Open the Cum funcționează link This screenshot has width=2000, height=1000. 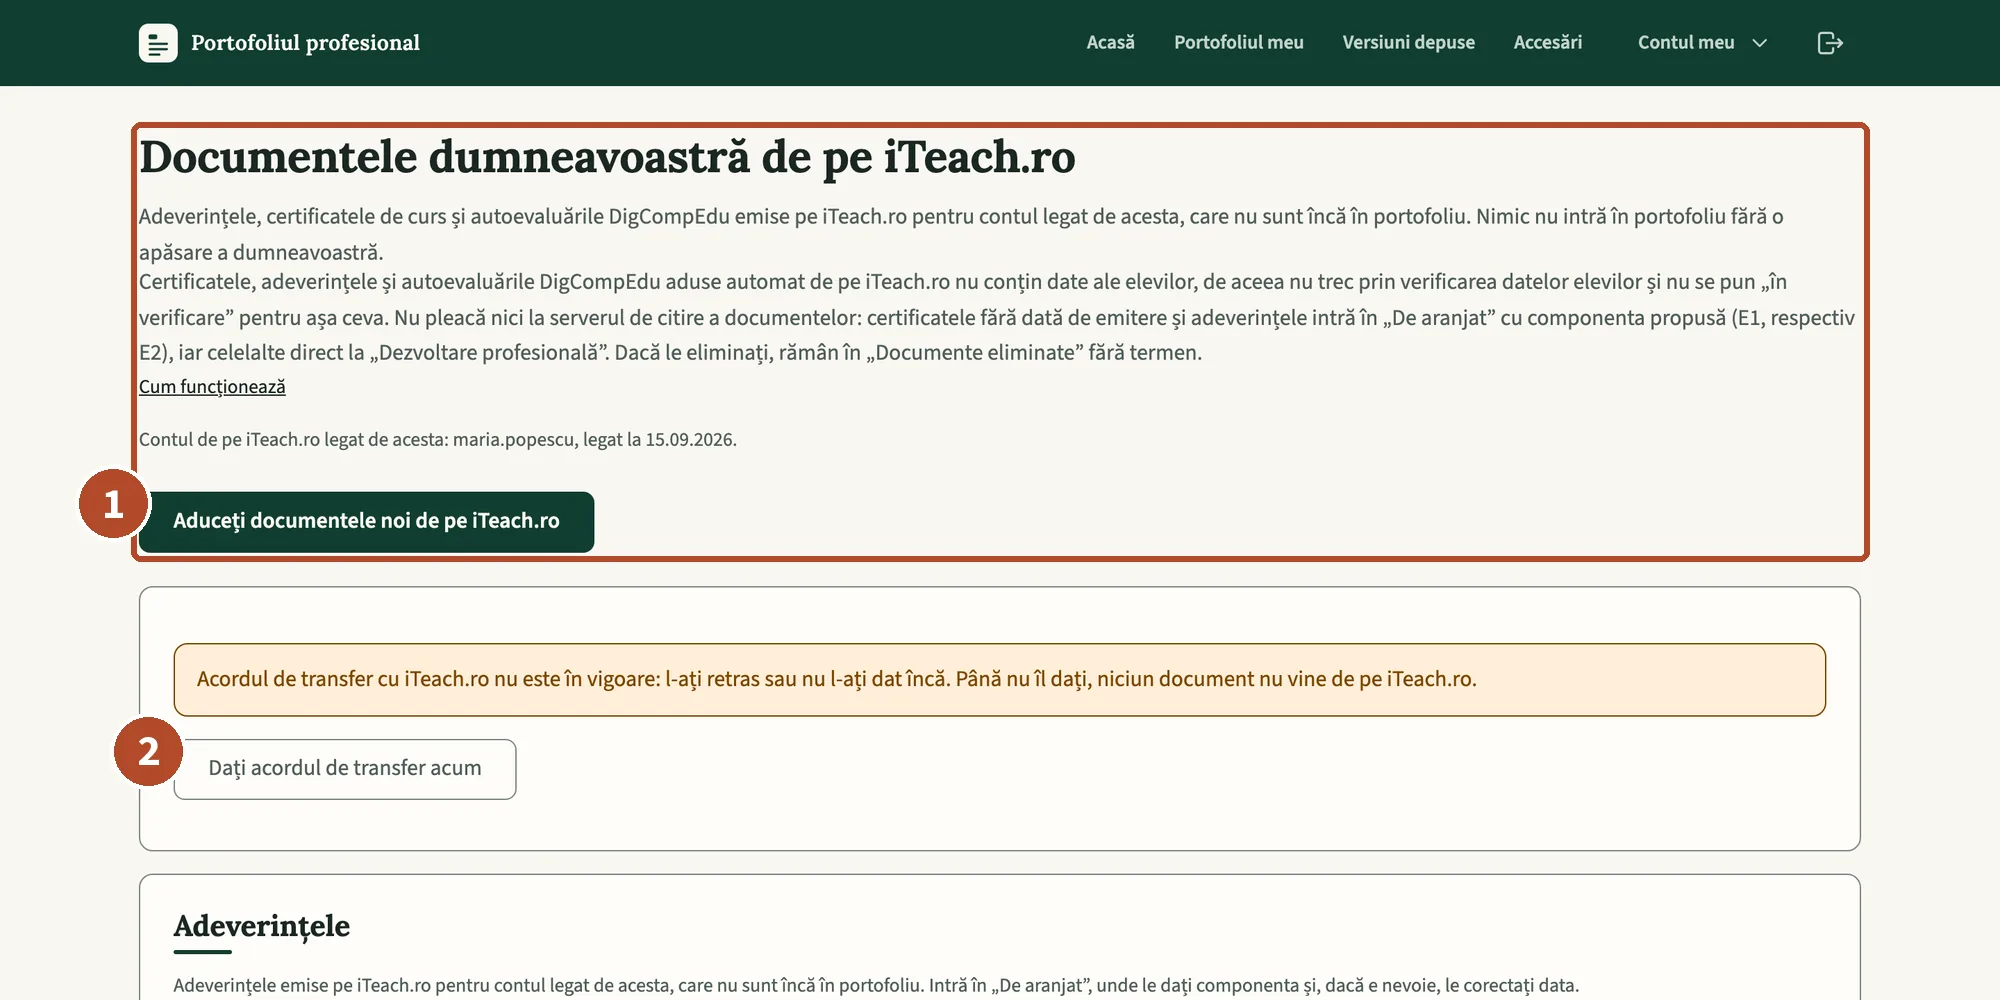212,387
